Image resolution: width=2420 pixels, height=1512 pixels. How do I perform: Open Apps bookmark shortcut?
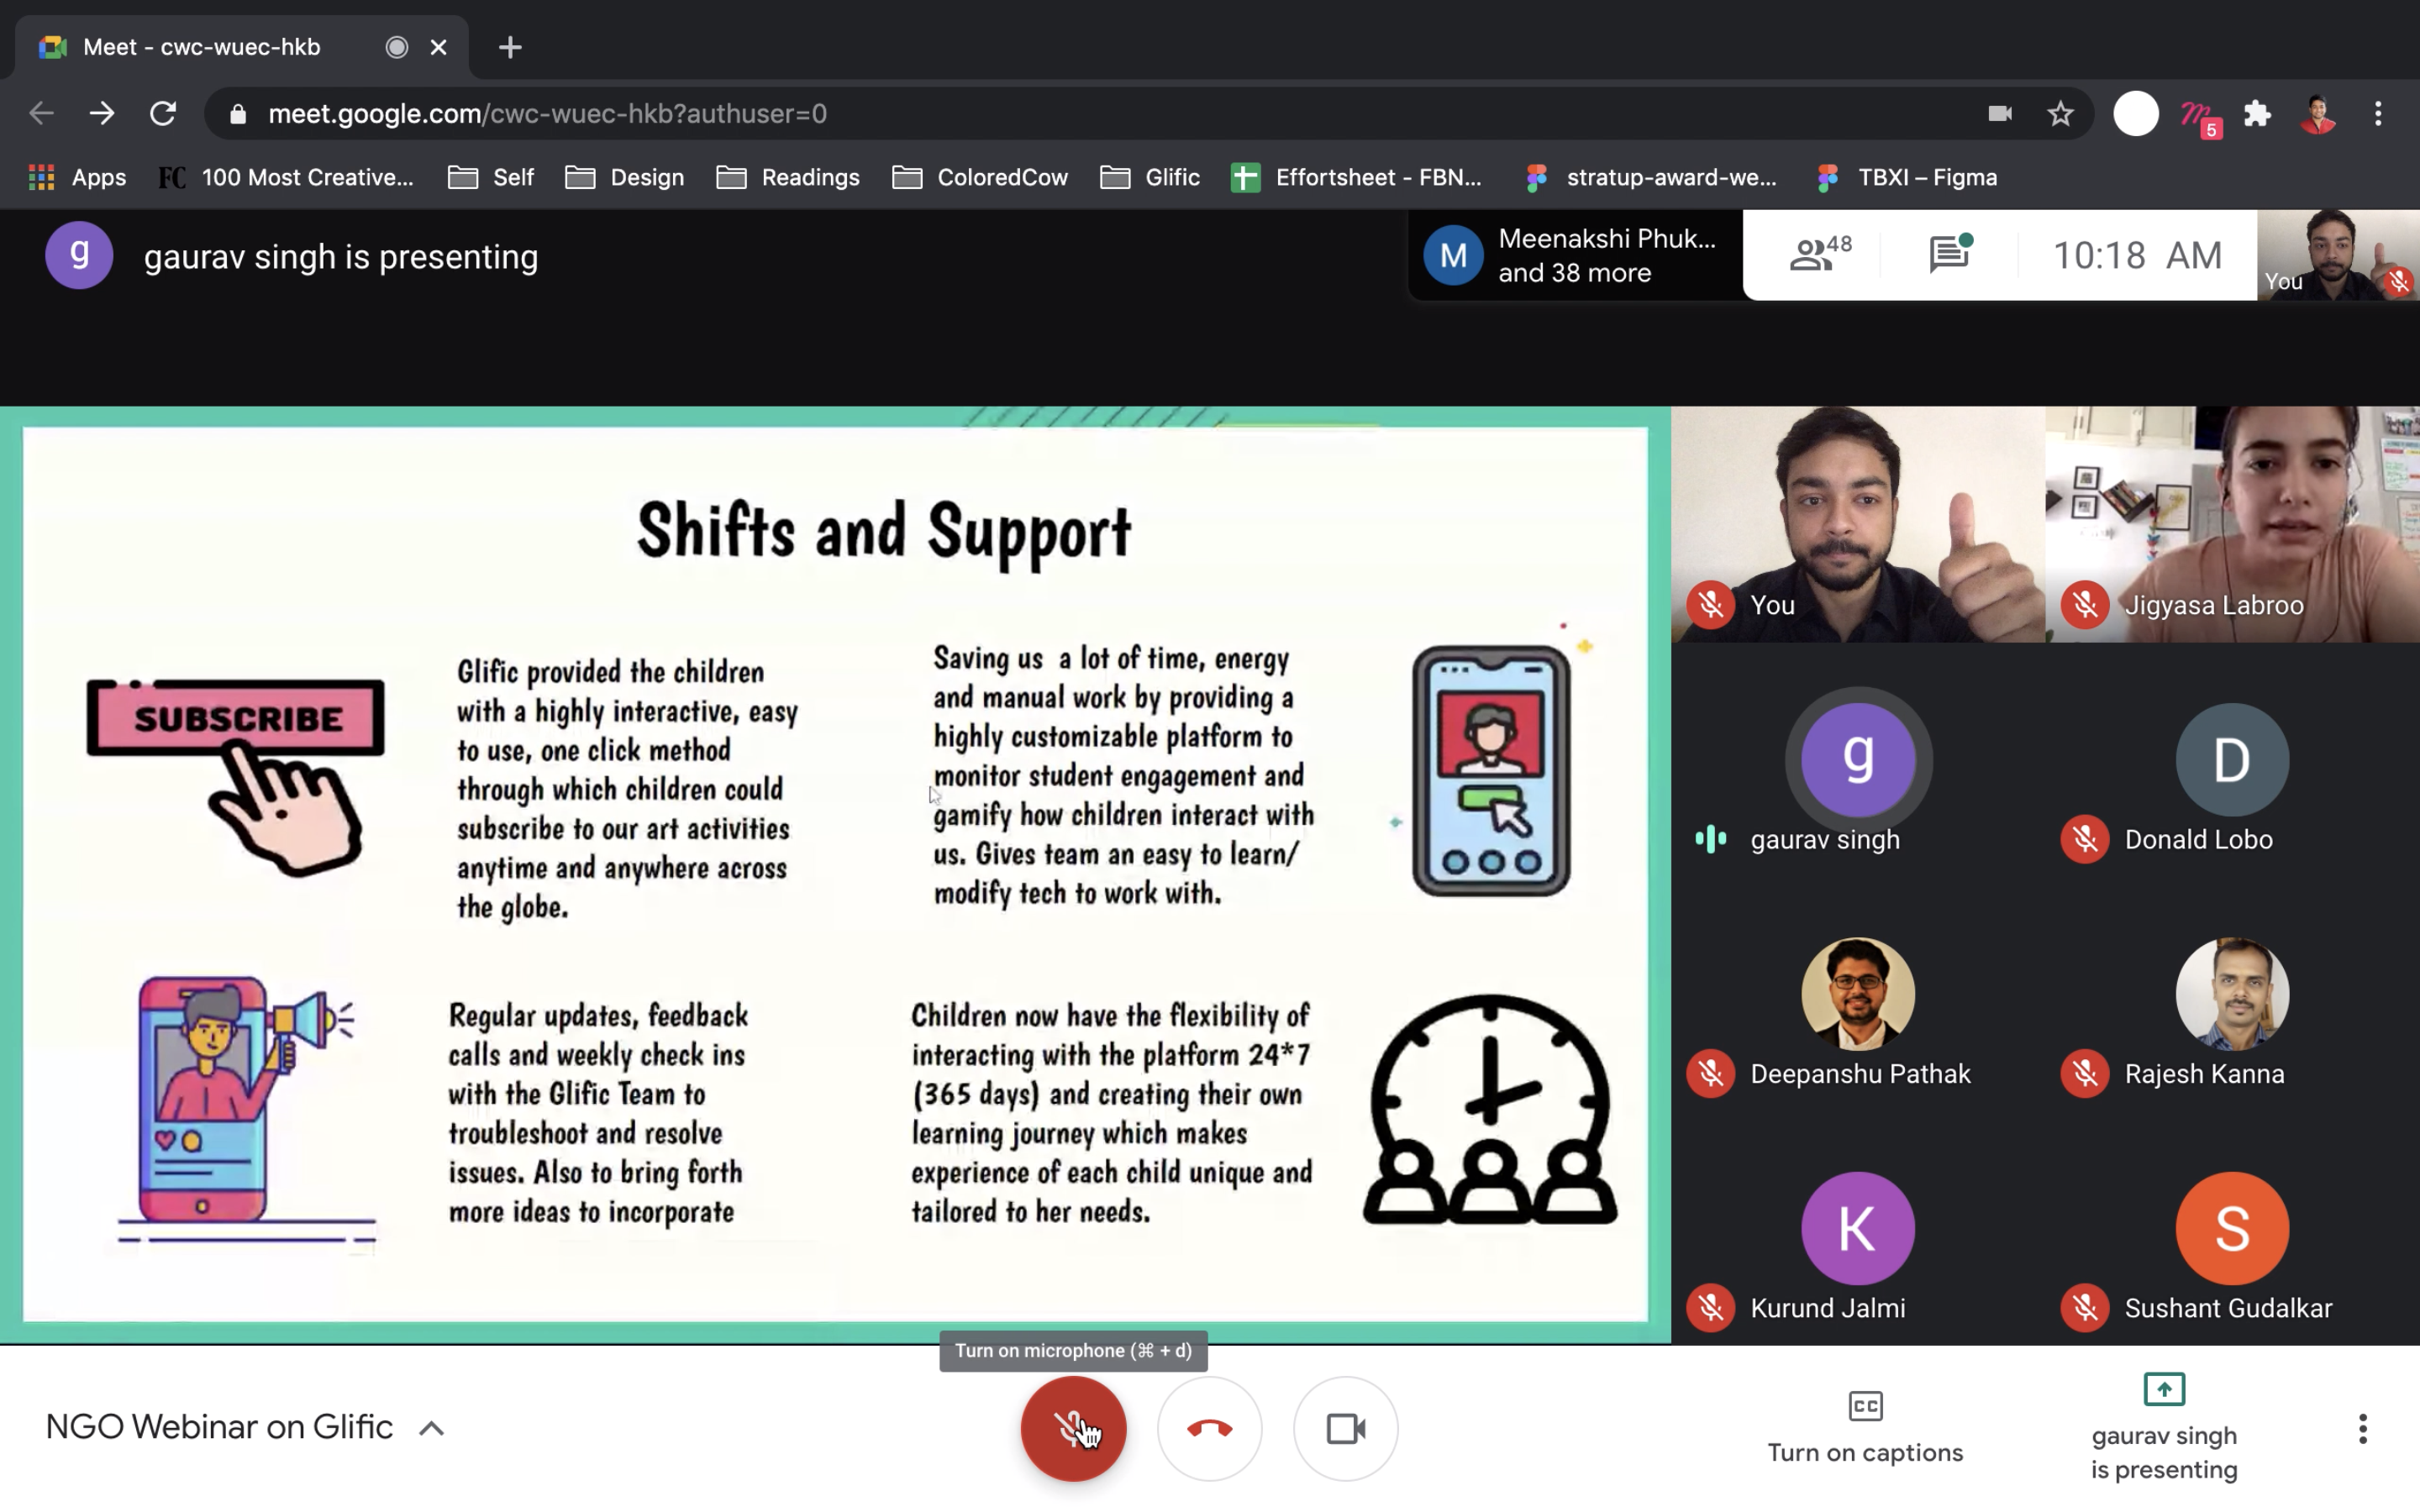click(77, 177)
